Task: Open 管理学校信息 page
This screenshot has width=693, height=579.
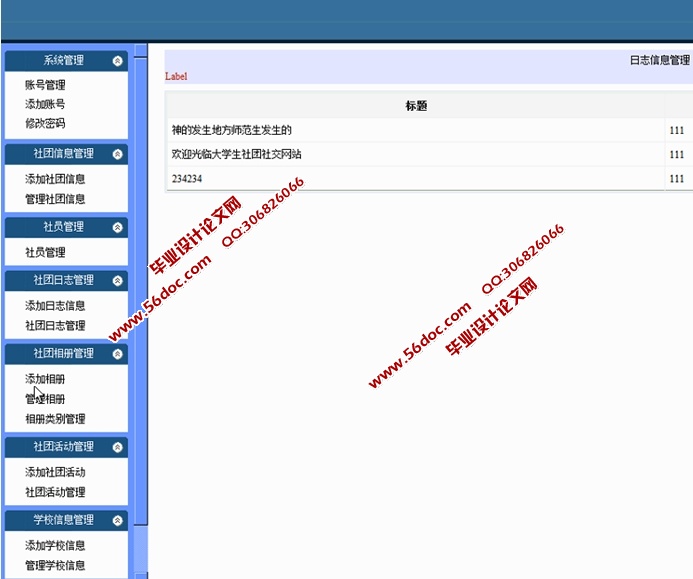Action: pyautogui.click(x=55, y=565)
